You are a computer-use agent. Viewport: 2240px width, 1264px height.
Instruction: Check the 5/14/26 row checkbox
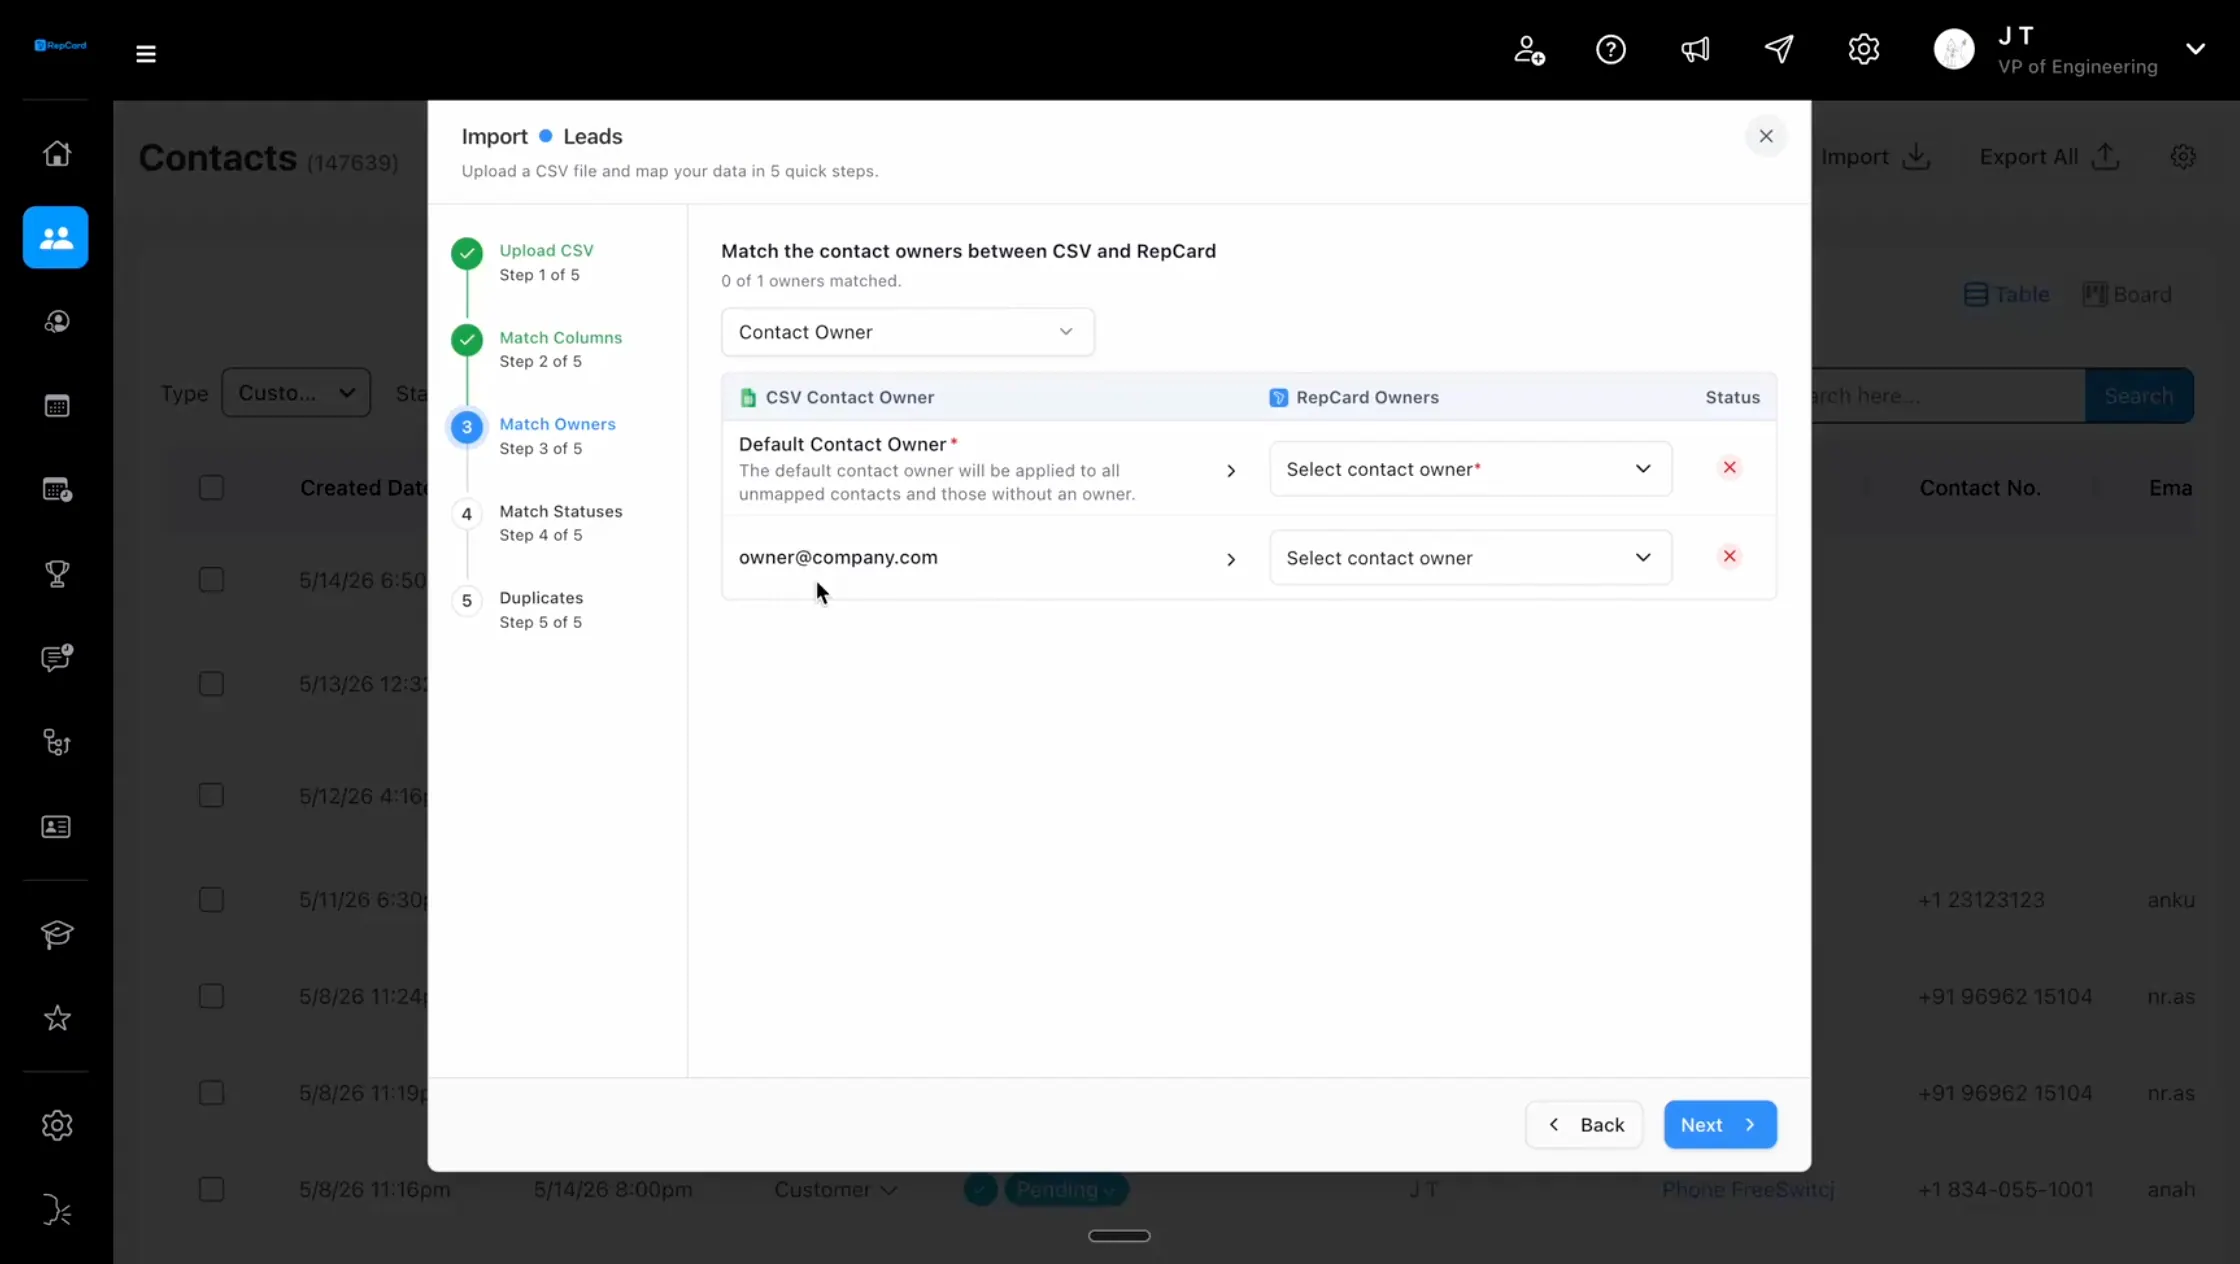(x=211, y=580)
